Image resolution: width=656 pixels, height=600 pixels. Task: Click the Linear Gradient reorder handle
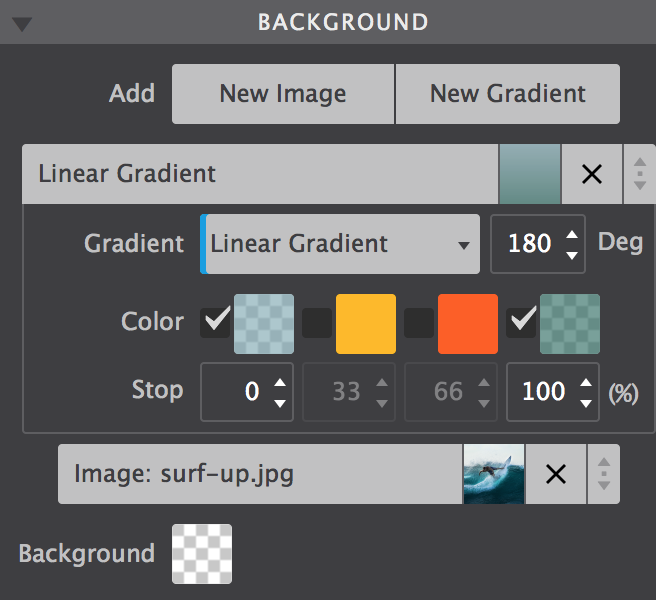click(640, 174)
